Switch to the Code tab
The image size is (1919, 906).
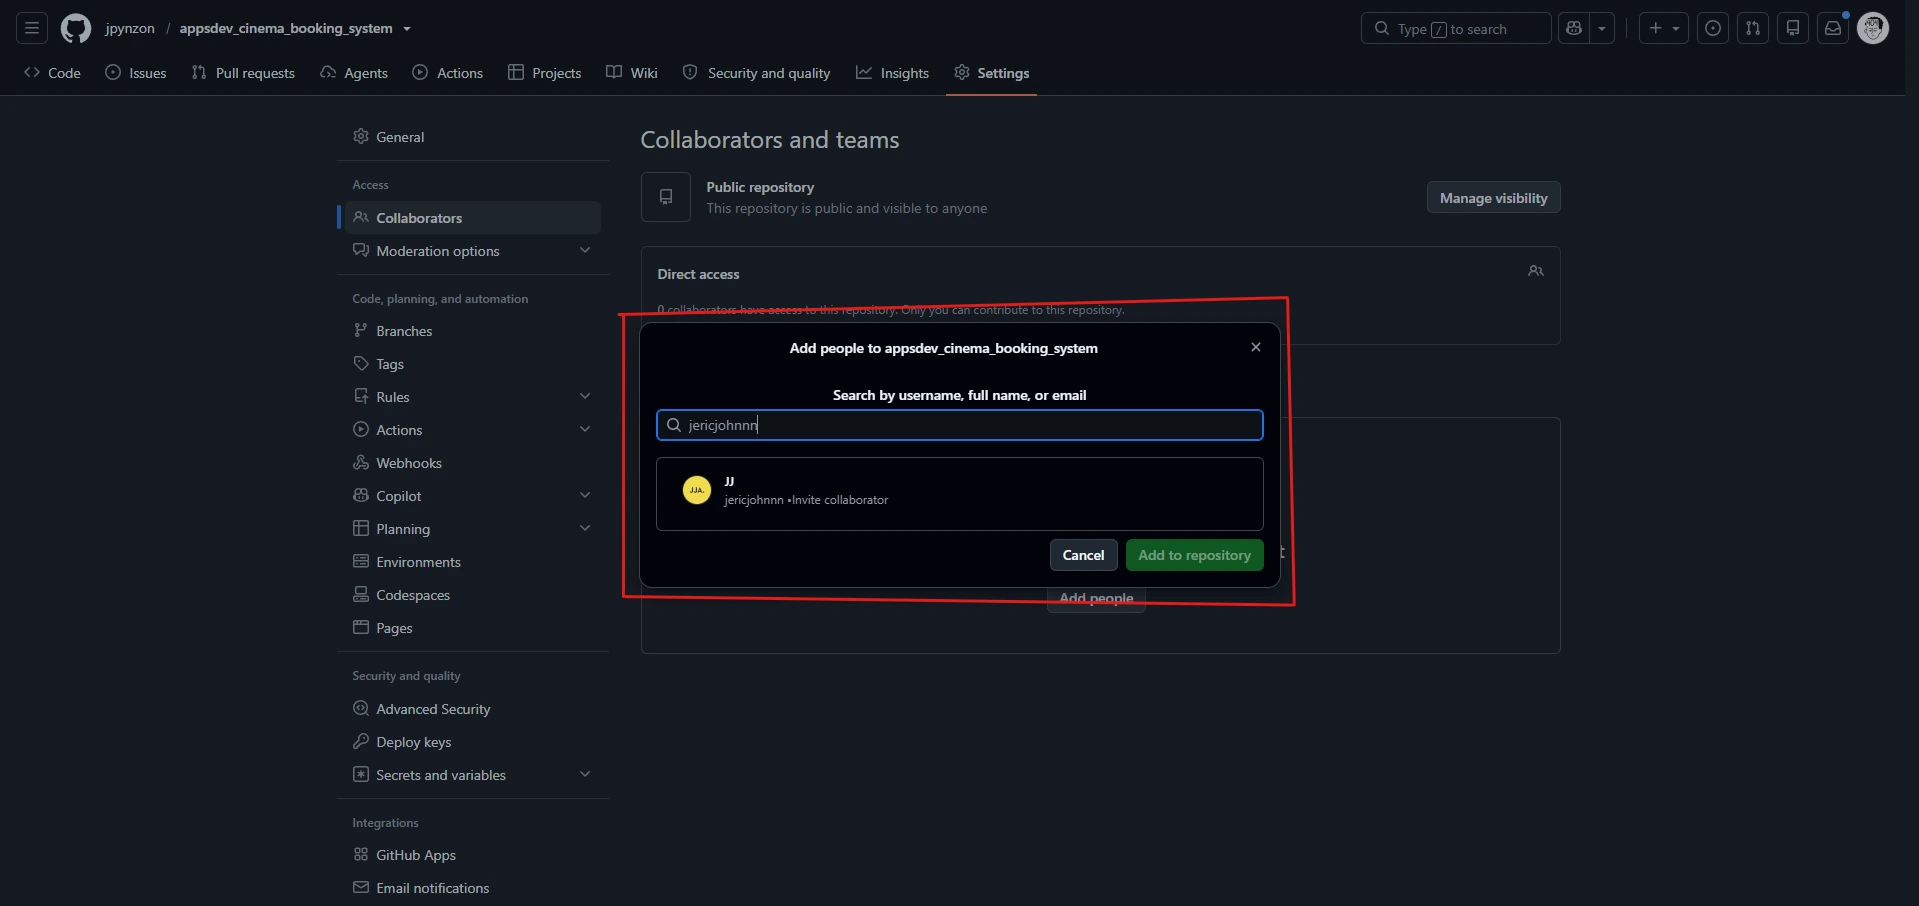52,73
